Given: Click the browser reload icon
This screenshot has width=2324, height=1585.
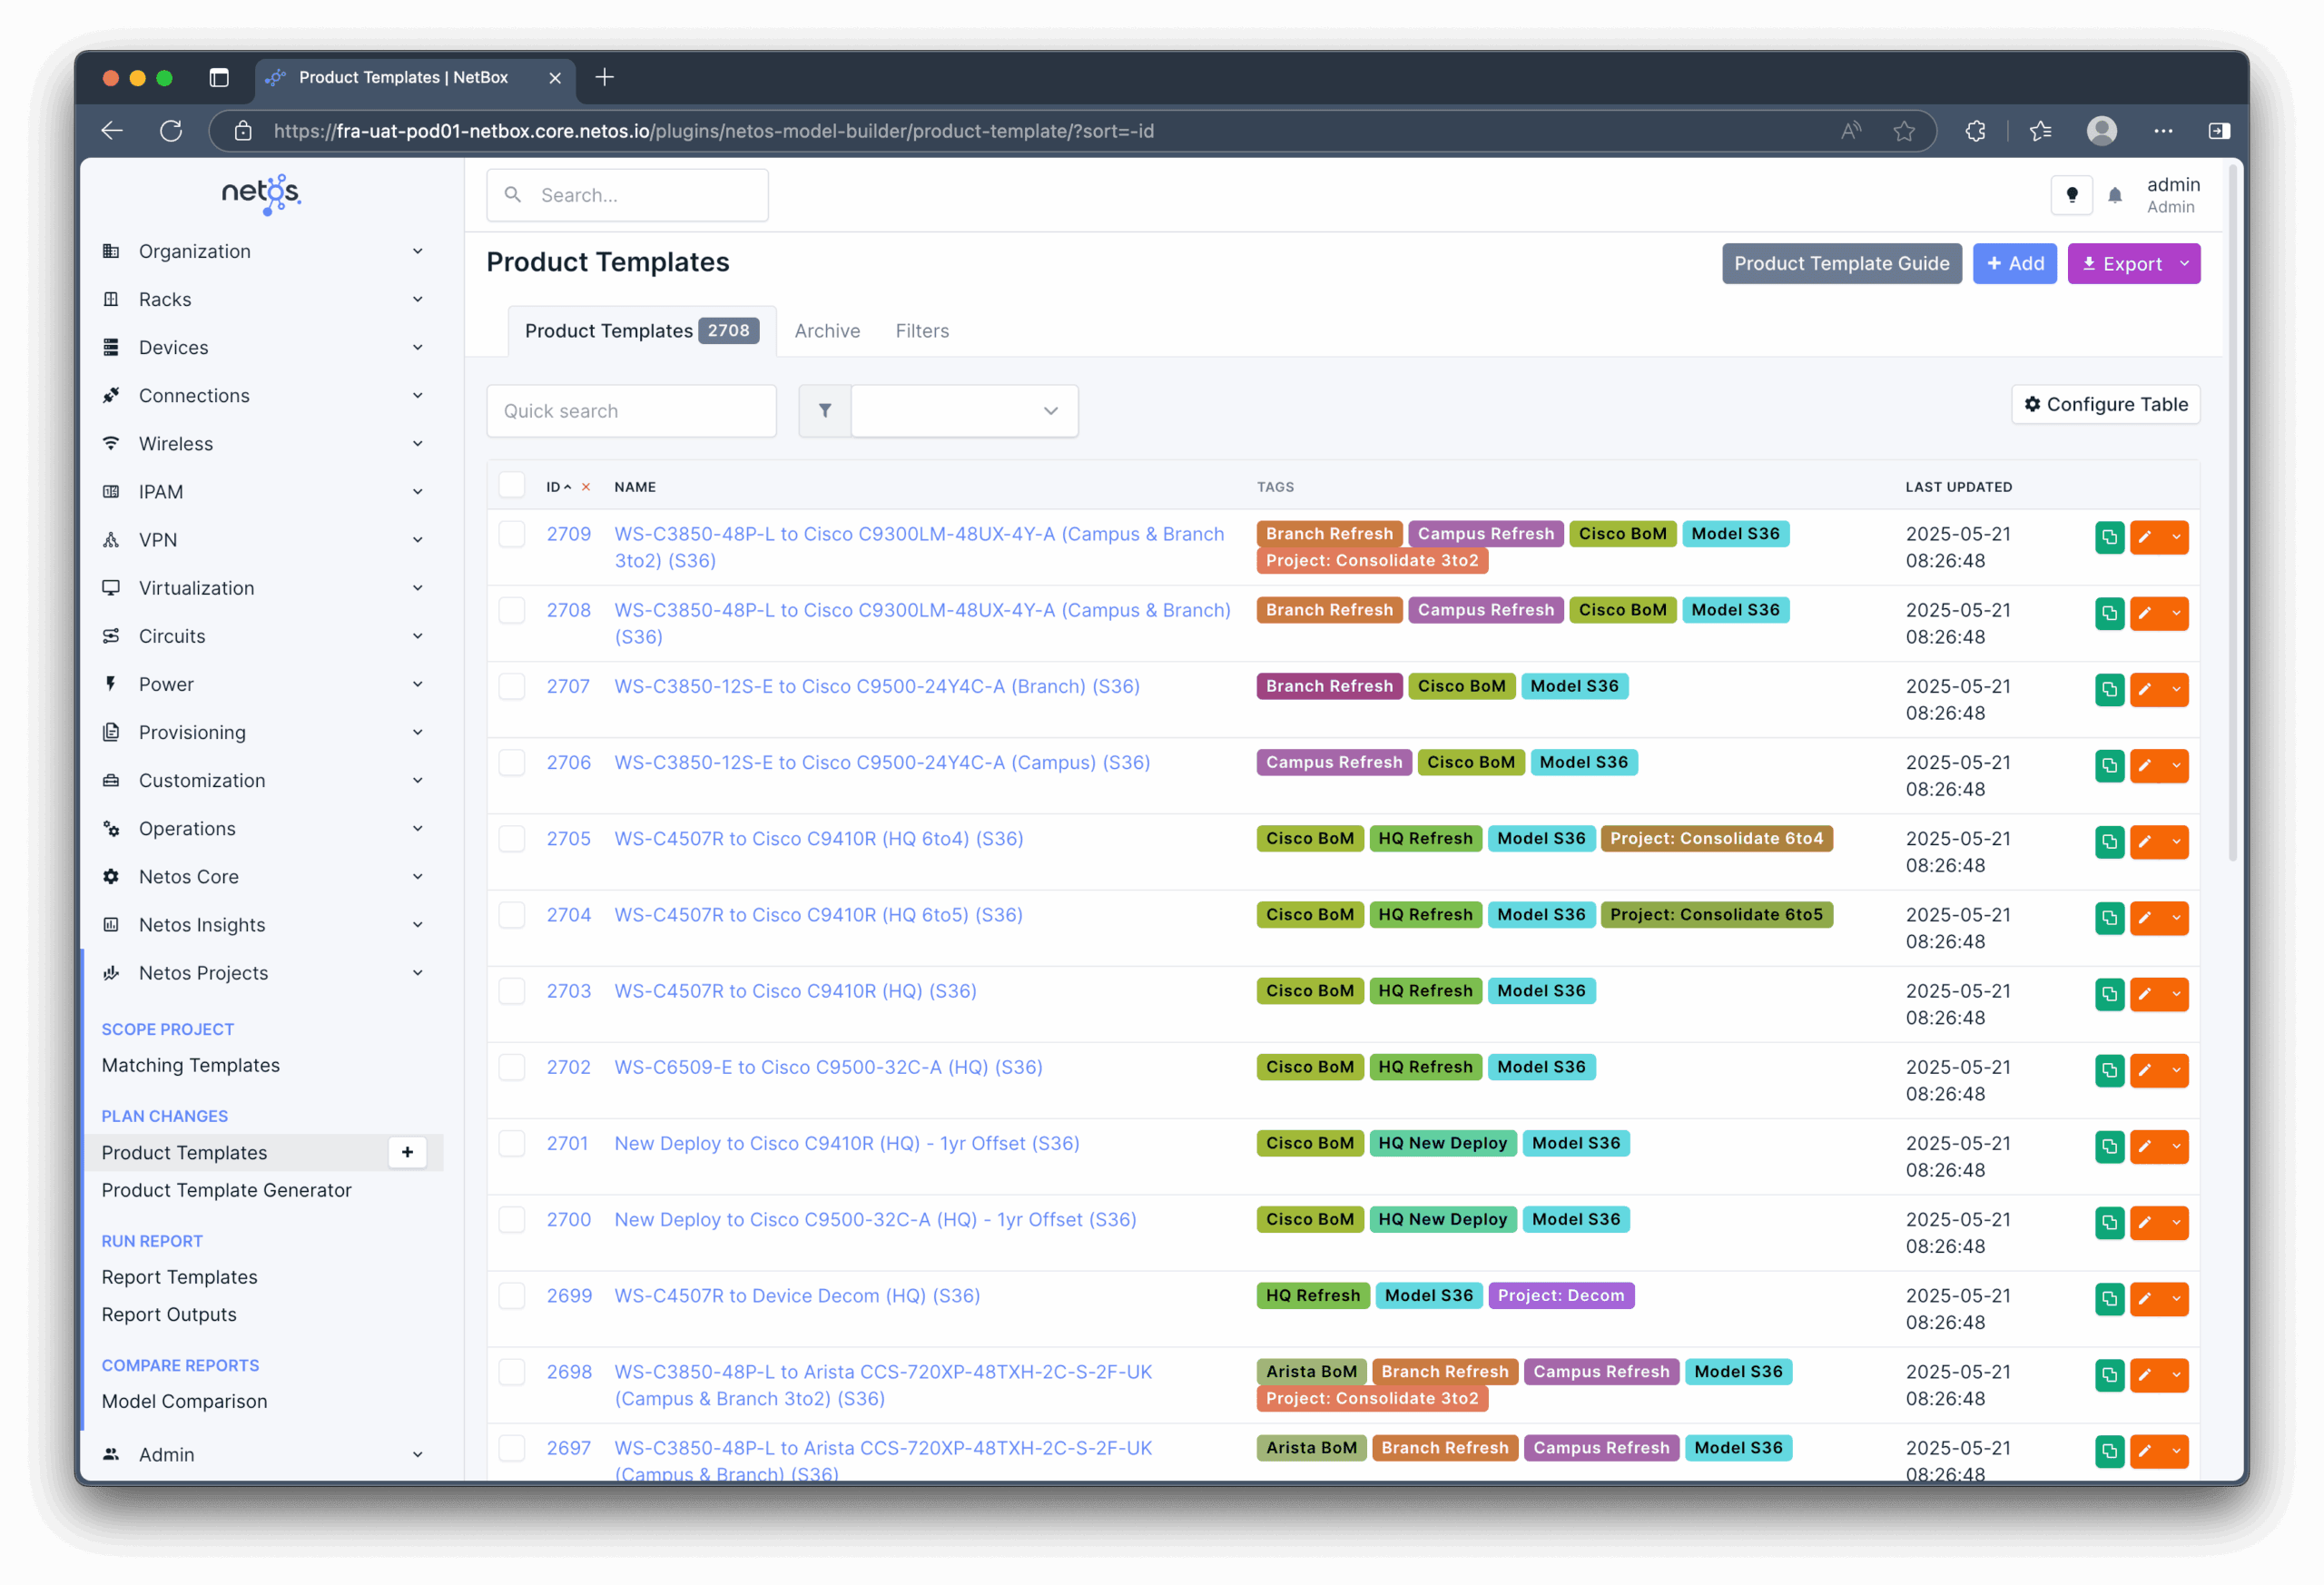Looking at the screenshot, I should click(171, 131).
